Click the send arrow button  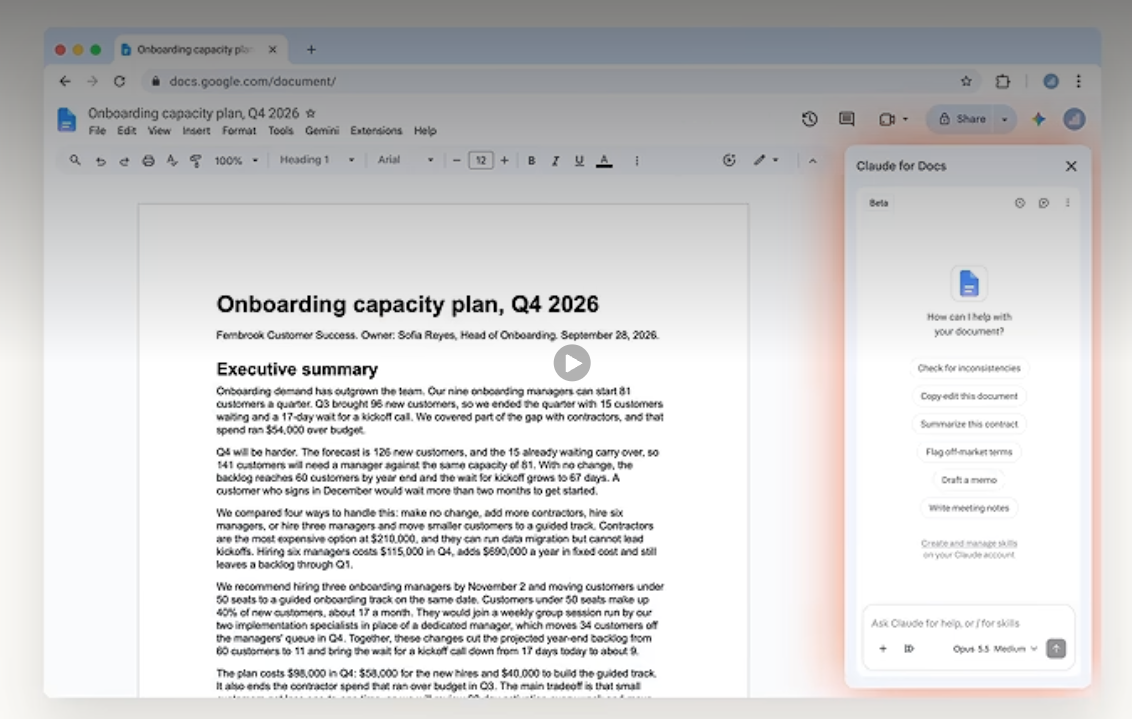point(1056,649)
